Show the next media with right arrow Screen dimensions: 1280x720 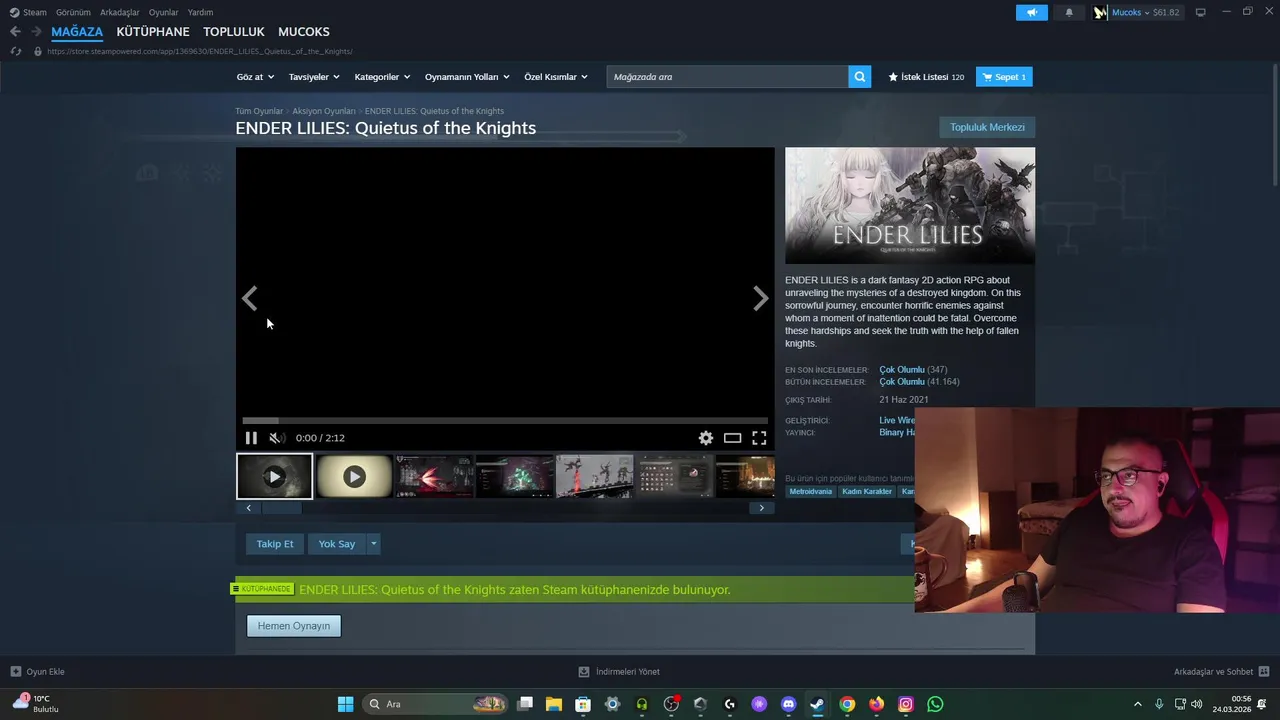[761, 298]
